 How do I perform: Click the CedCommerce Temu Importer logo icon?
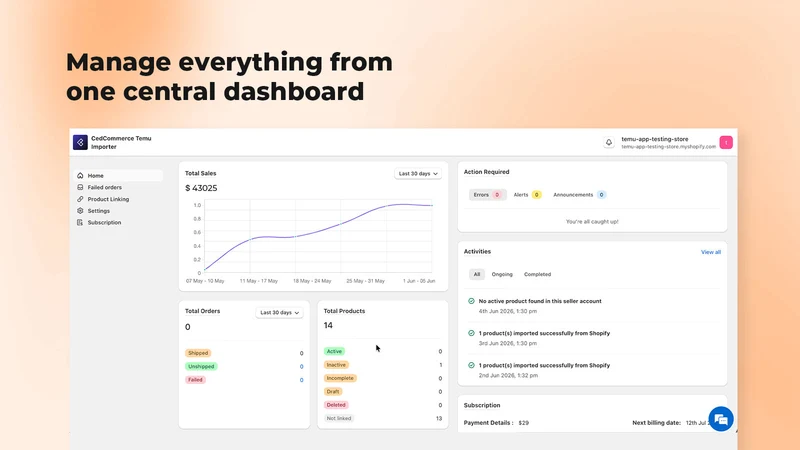(80, 142)
